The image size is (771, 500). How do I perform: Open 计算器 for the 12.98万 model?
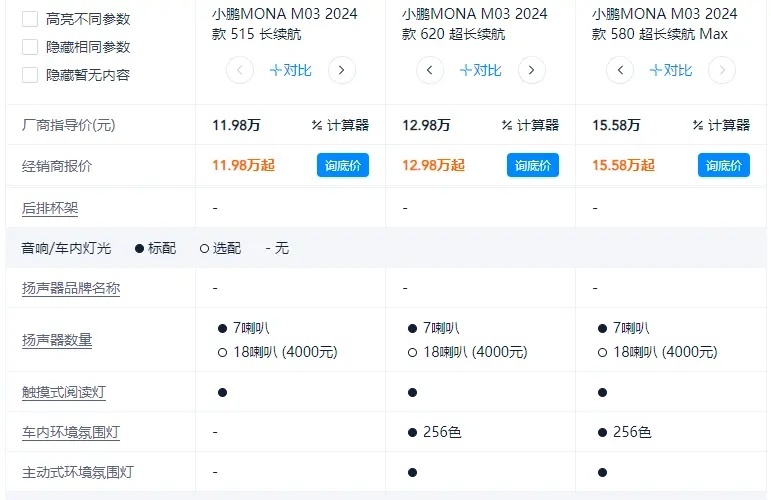[531, 125]
